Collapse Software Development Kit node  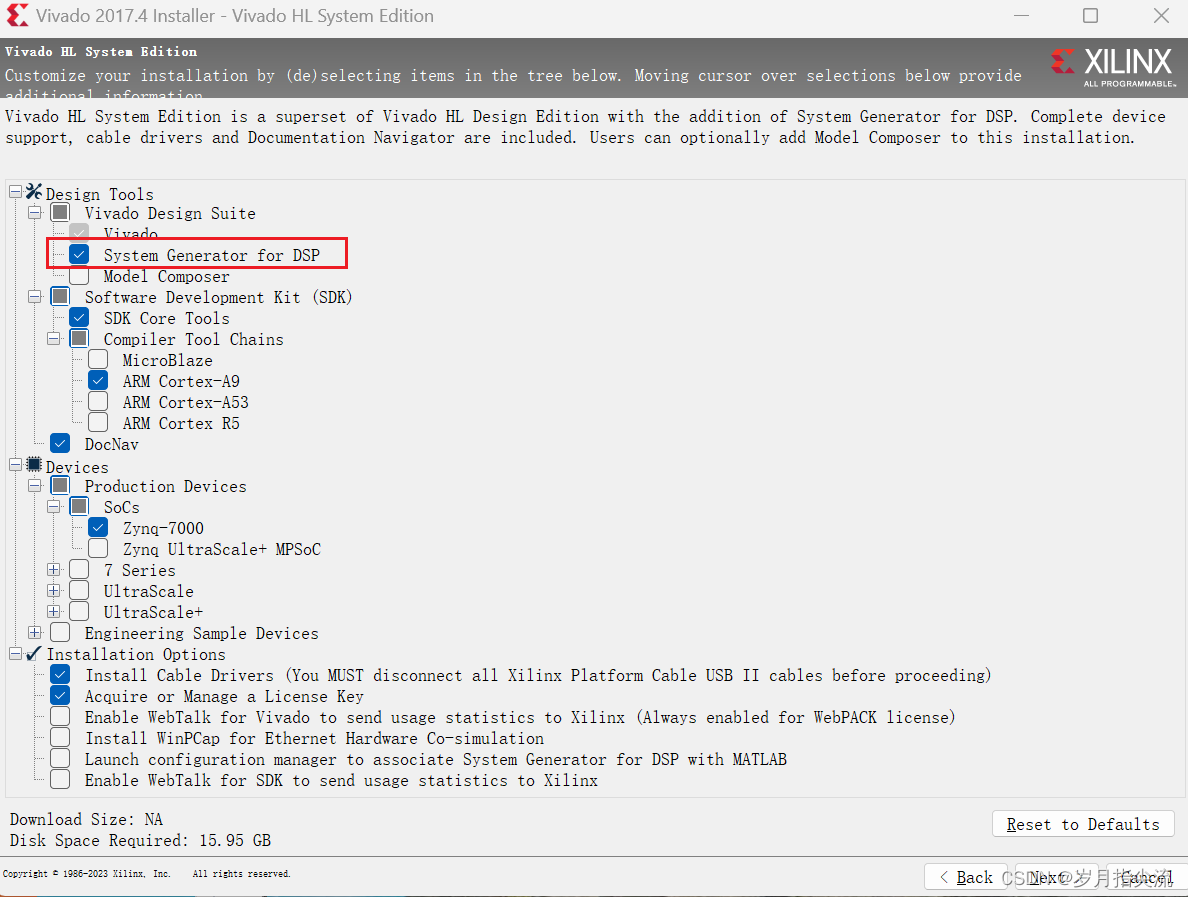(x=34, y=297)
